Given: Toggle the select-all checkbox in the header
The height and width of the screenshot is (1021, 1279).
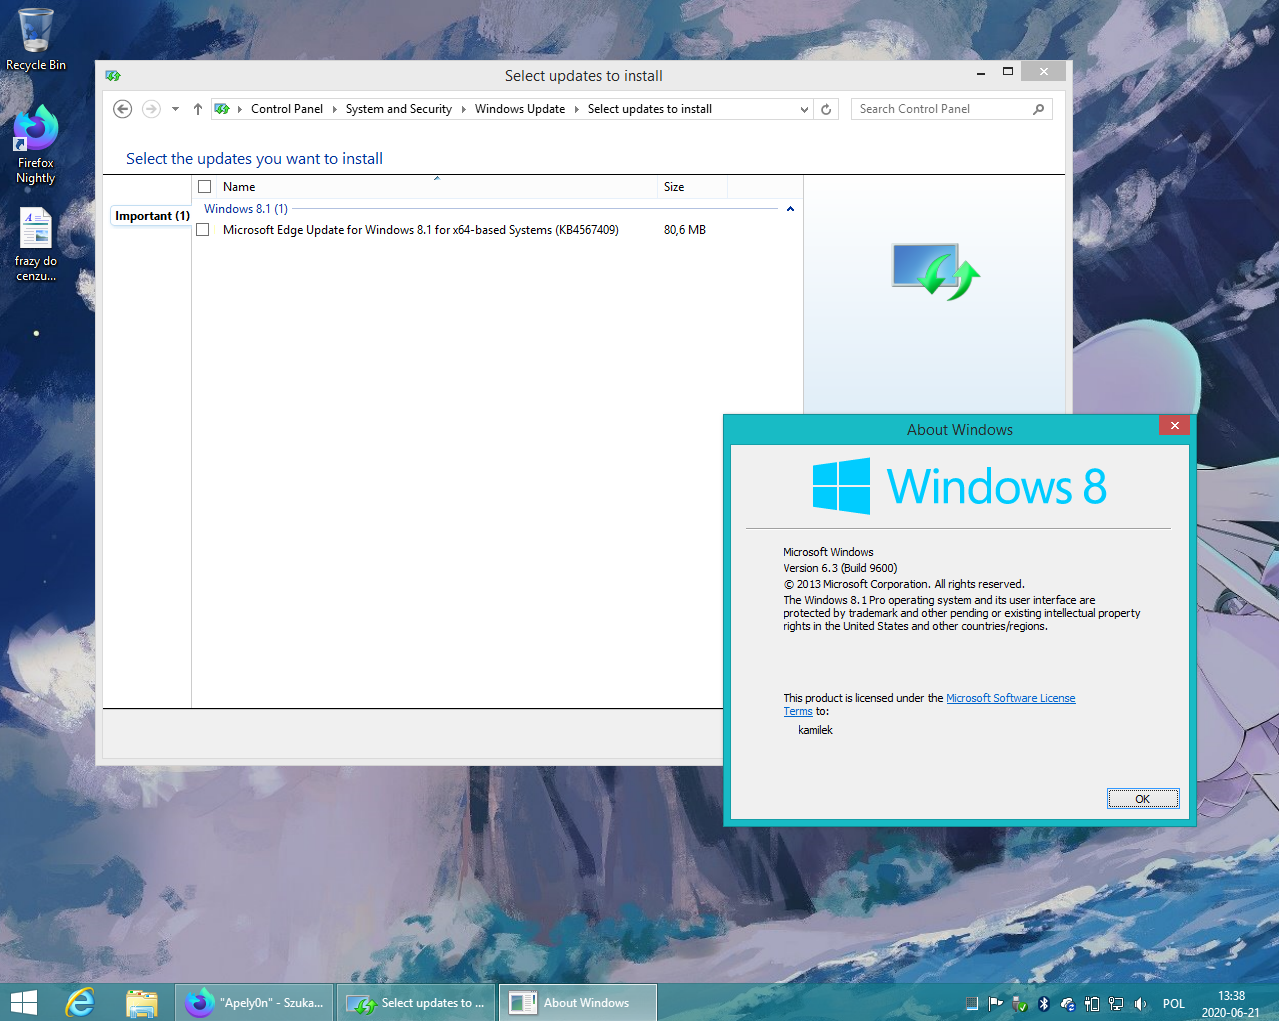Looking at the screenshot, I should [x=205, y=186].
